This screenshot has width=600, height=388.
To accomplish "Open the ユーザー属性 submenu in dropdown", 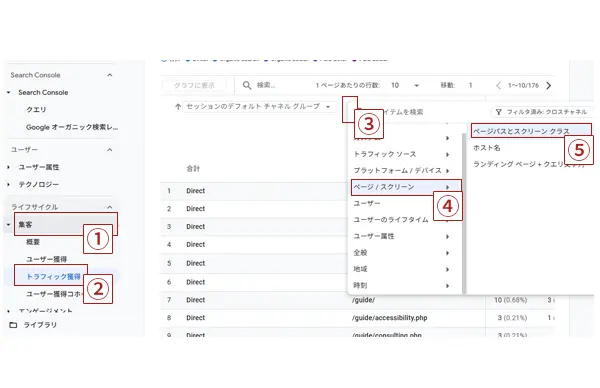I will pos(402,236).
